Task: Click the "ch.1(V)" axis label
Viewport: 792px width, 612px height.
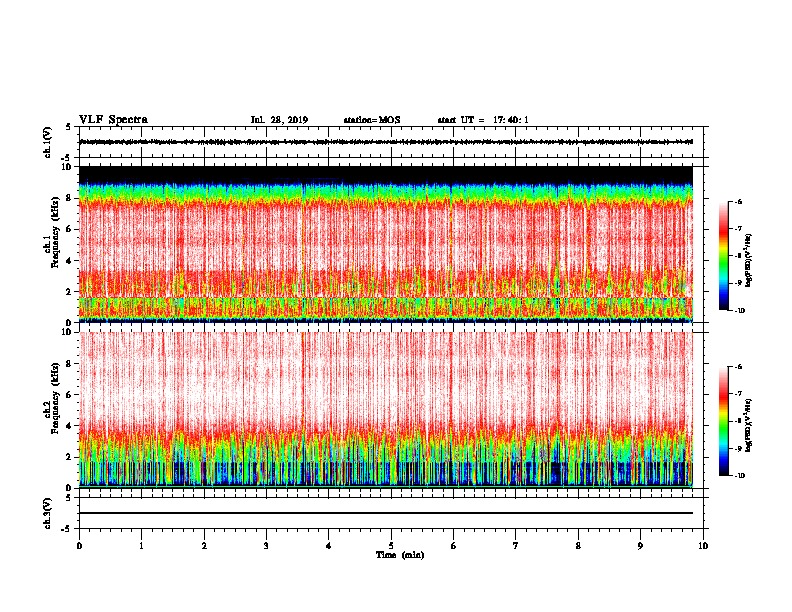Action: click(47, 142)
